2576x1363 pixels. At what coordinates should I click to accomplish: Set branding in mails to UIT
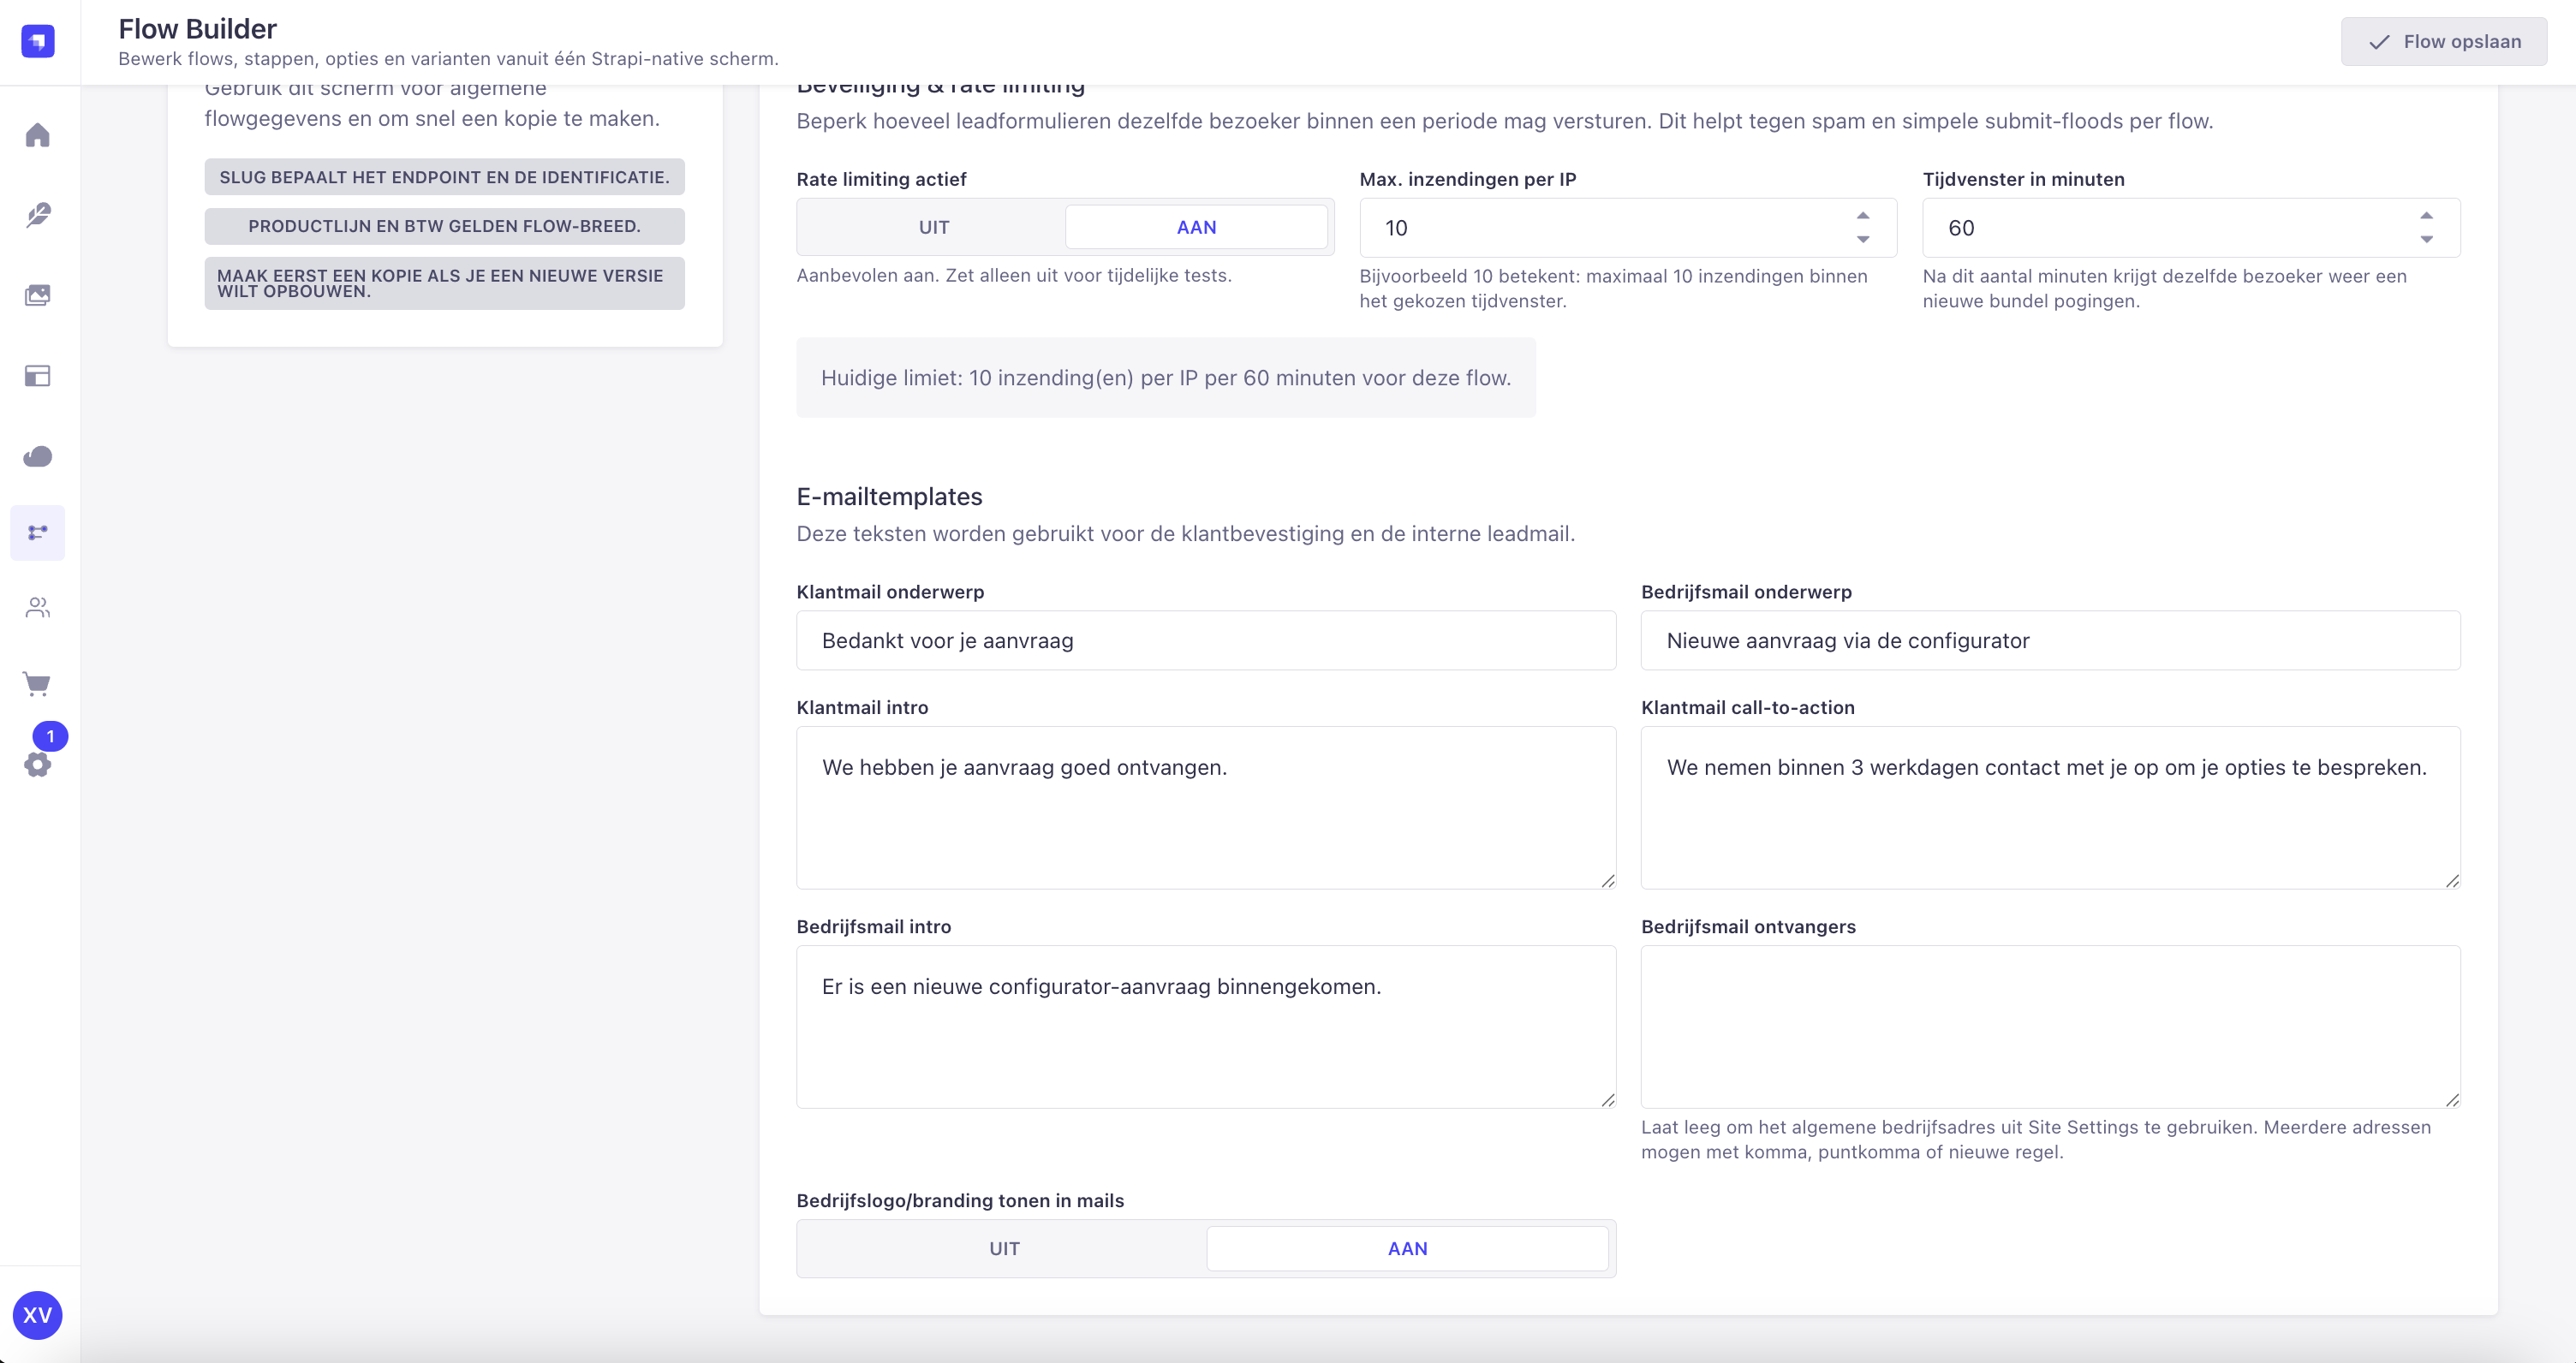point(1004,1248)
